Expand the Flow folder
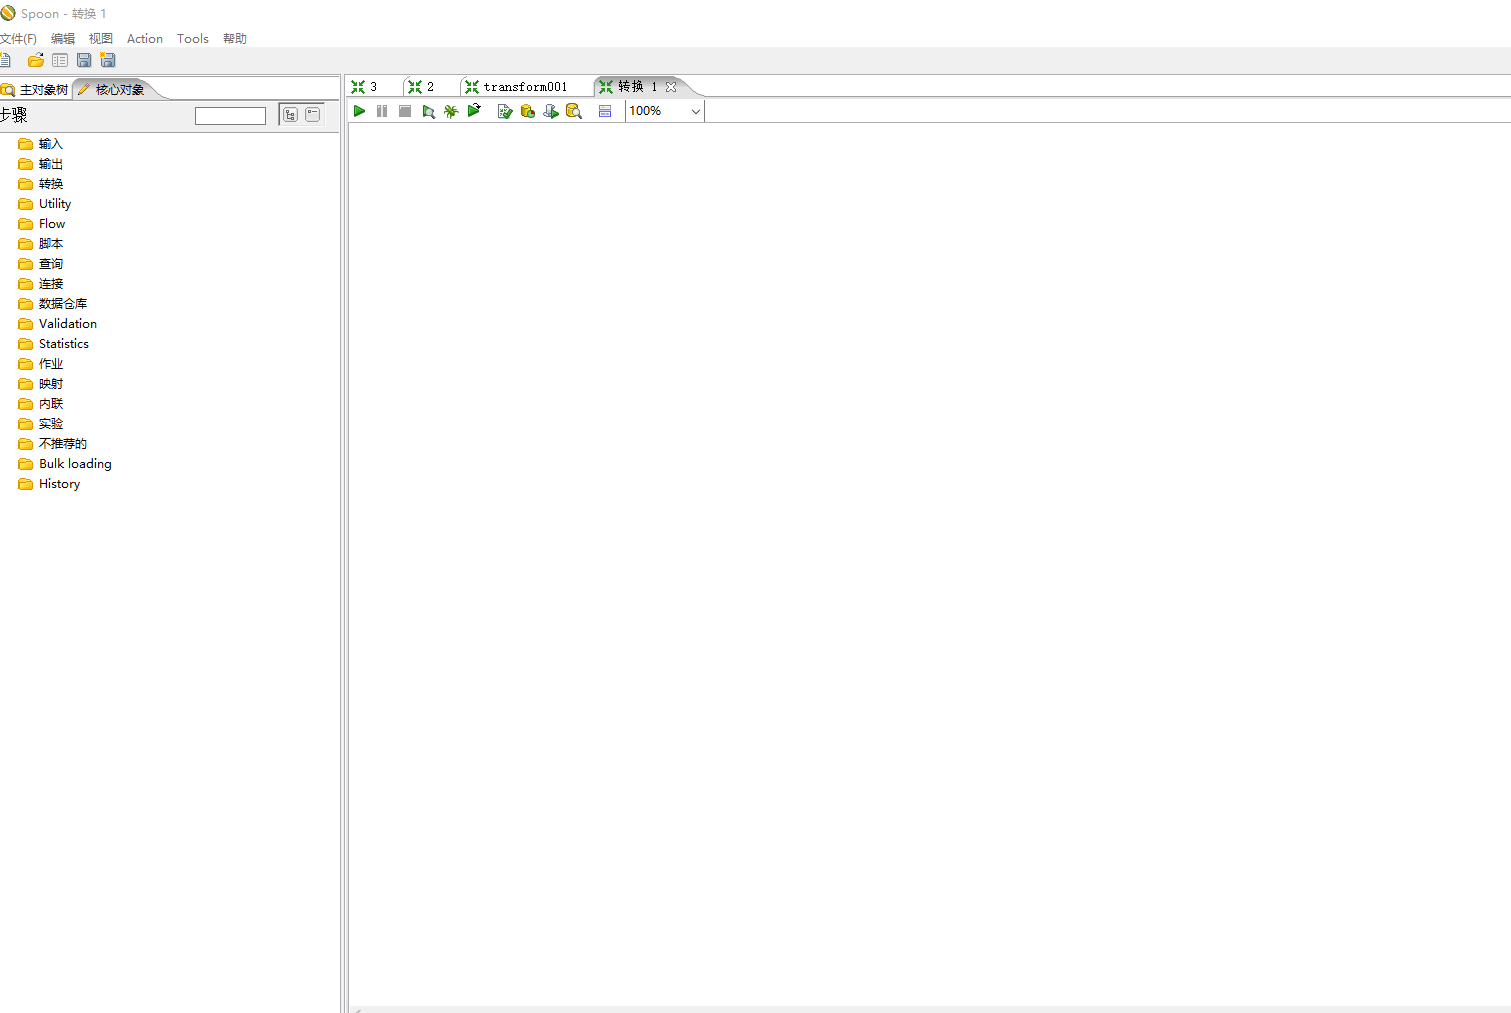Screen dimensions: 1511x1013 [x=42, y=224]
